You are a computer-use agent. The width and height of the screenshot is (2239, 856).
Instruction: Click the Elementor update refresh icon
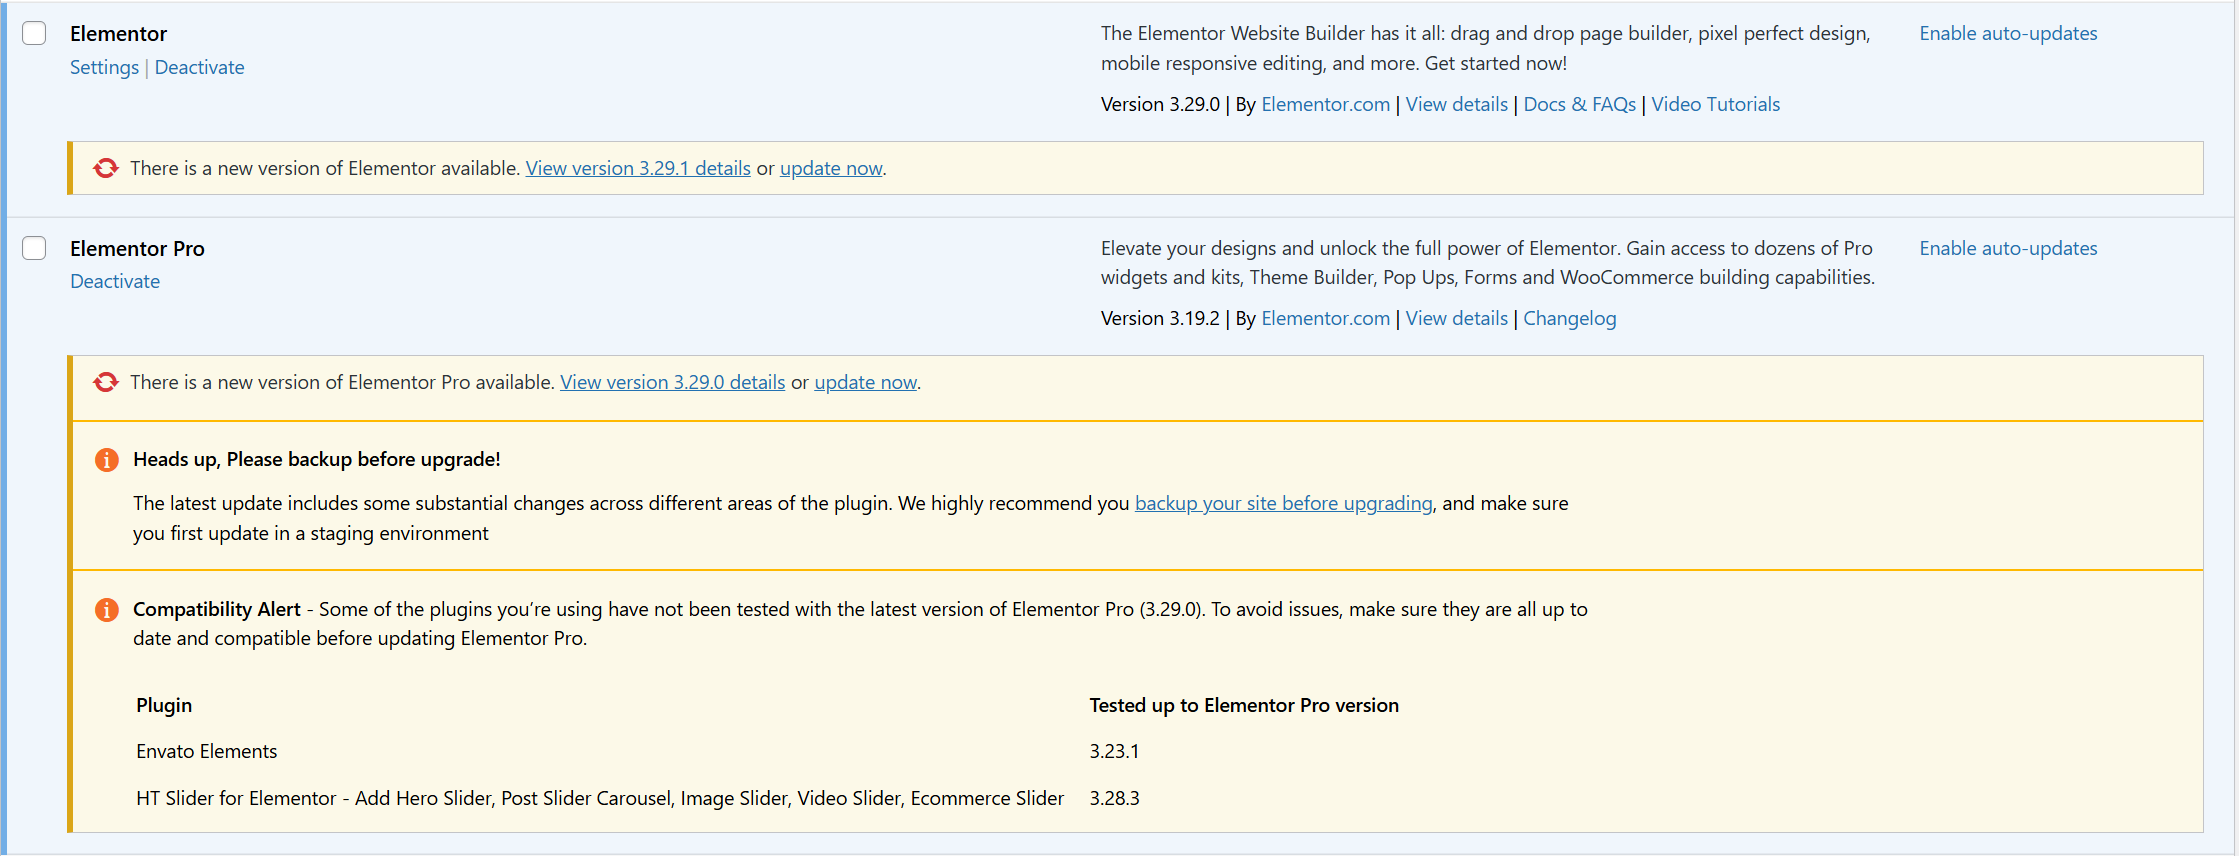(x=106, y=168)
